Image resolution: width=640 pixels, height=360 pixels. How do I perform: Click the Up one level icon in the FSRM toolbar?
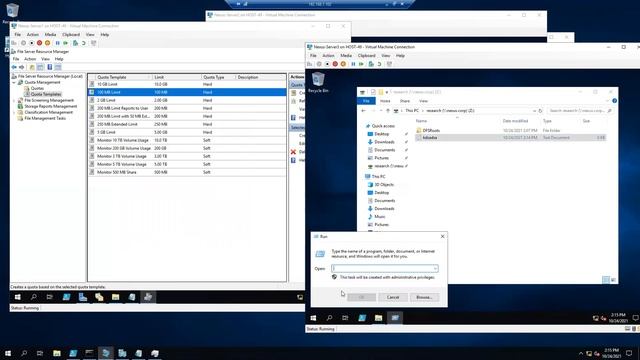tap(32, 67)
